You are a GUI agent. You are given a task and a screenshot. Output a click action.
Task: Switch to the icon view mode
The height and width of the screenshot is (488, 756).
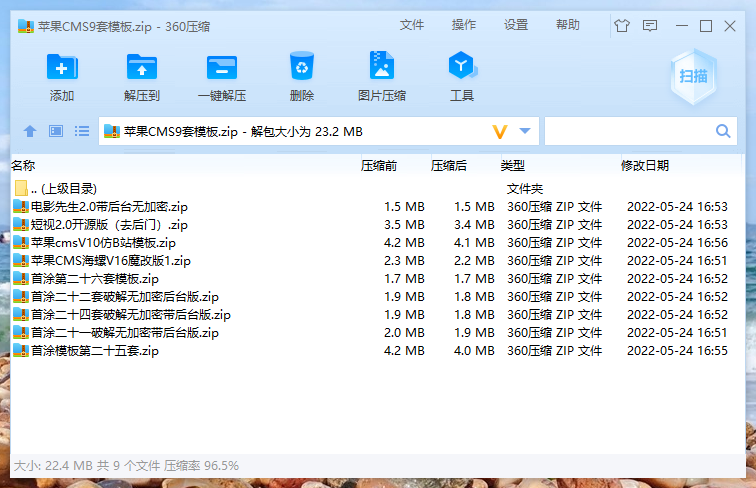56,131
